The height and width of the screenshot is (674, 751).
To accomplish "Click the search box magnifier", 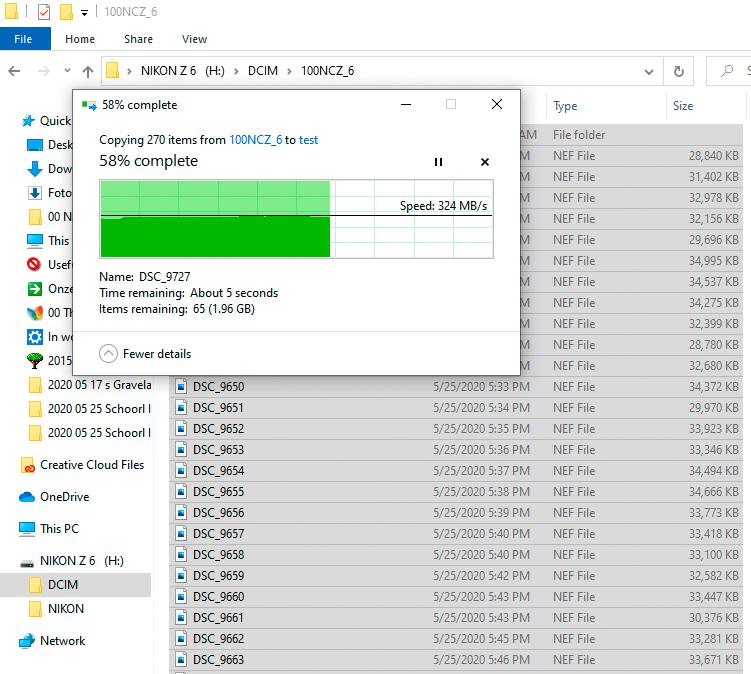I will 727,71.
